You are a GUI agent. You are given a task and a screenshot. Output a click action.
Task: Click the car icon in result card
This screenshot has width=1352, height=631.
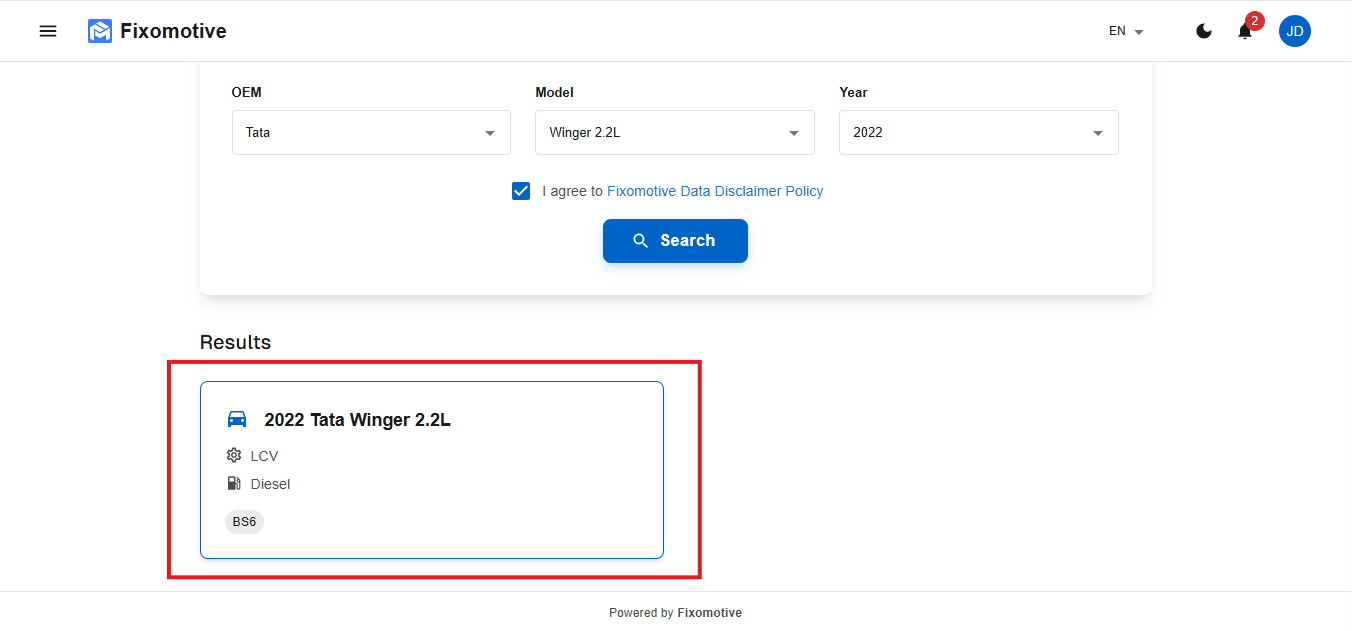pyautogui.click(x=237, y=419)
